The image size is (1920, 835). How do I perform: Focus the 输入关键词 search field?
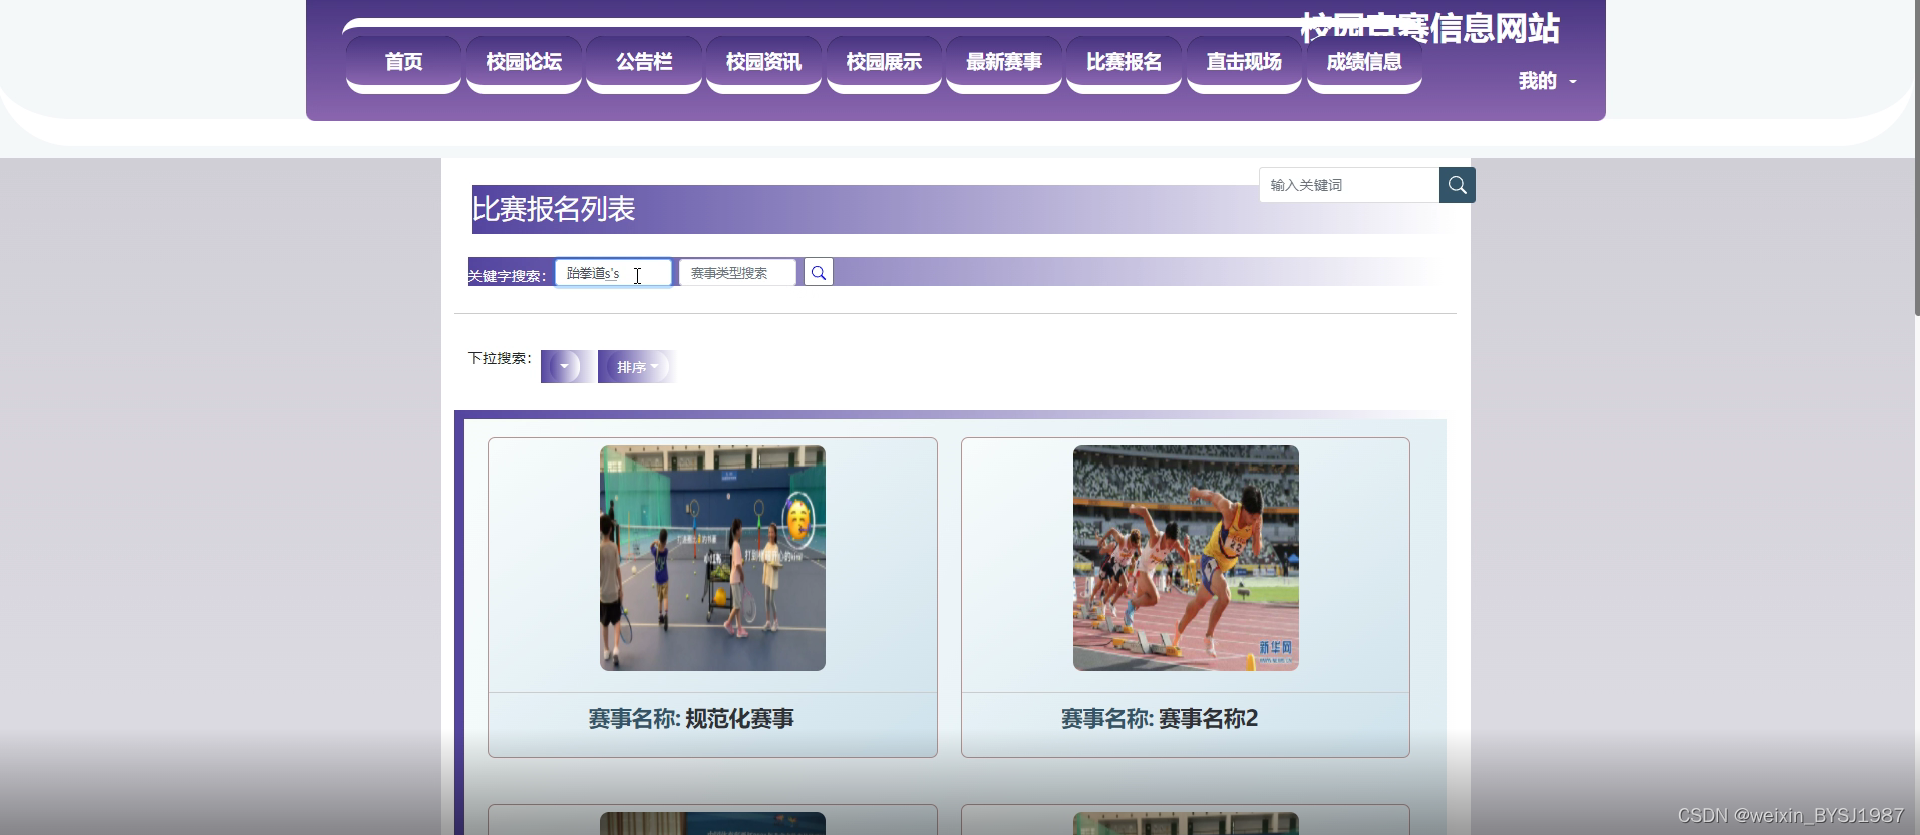tap(1349, 185)
